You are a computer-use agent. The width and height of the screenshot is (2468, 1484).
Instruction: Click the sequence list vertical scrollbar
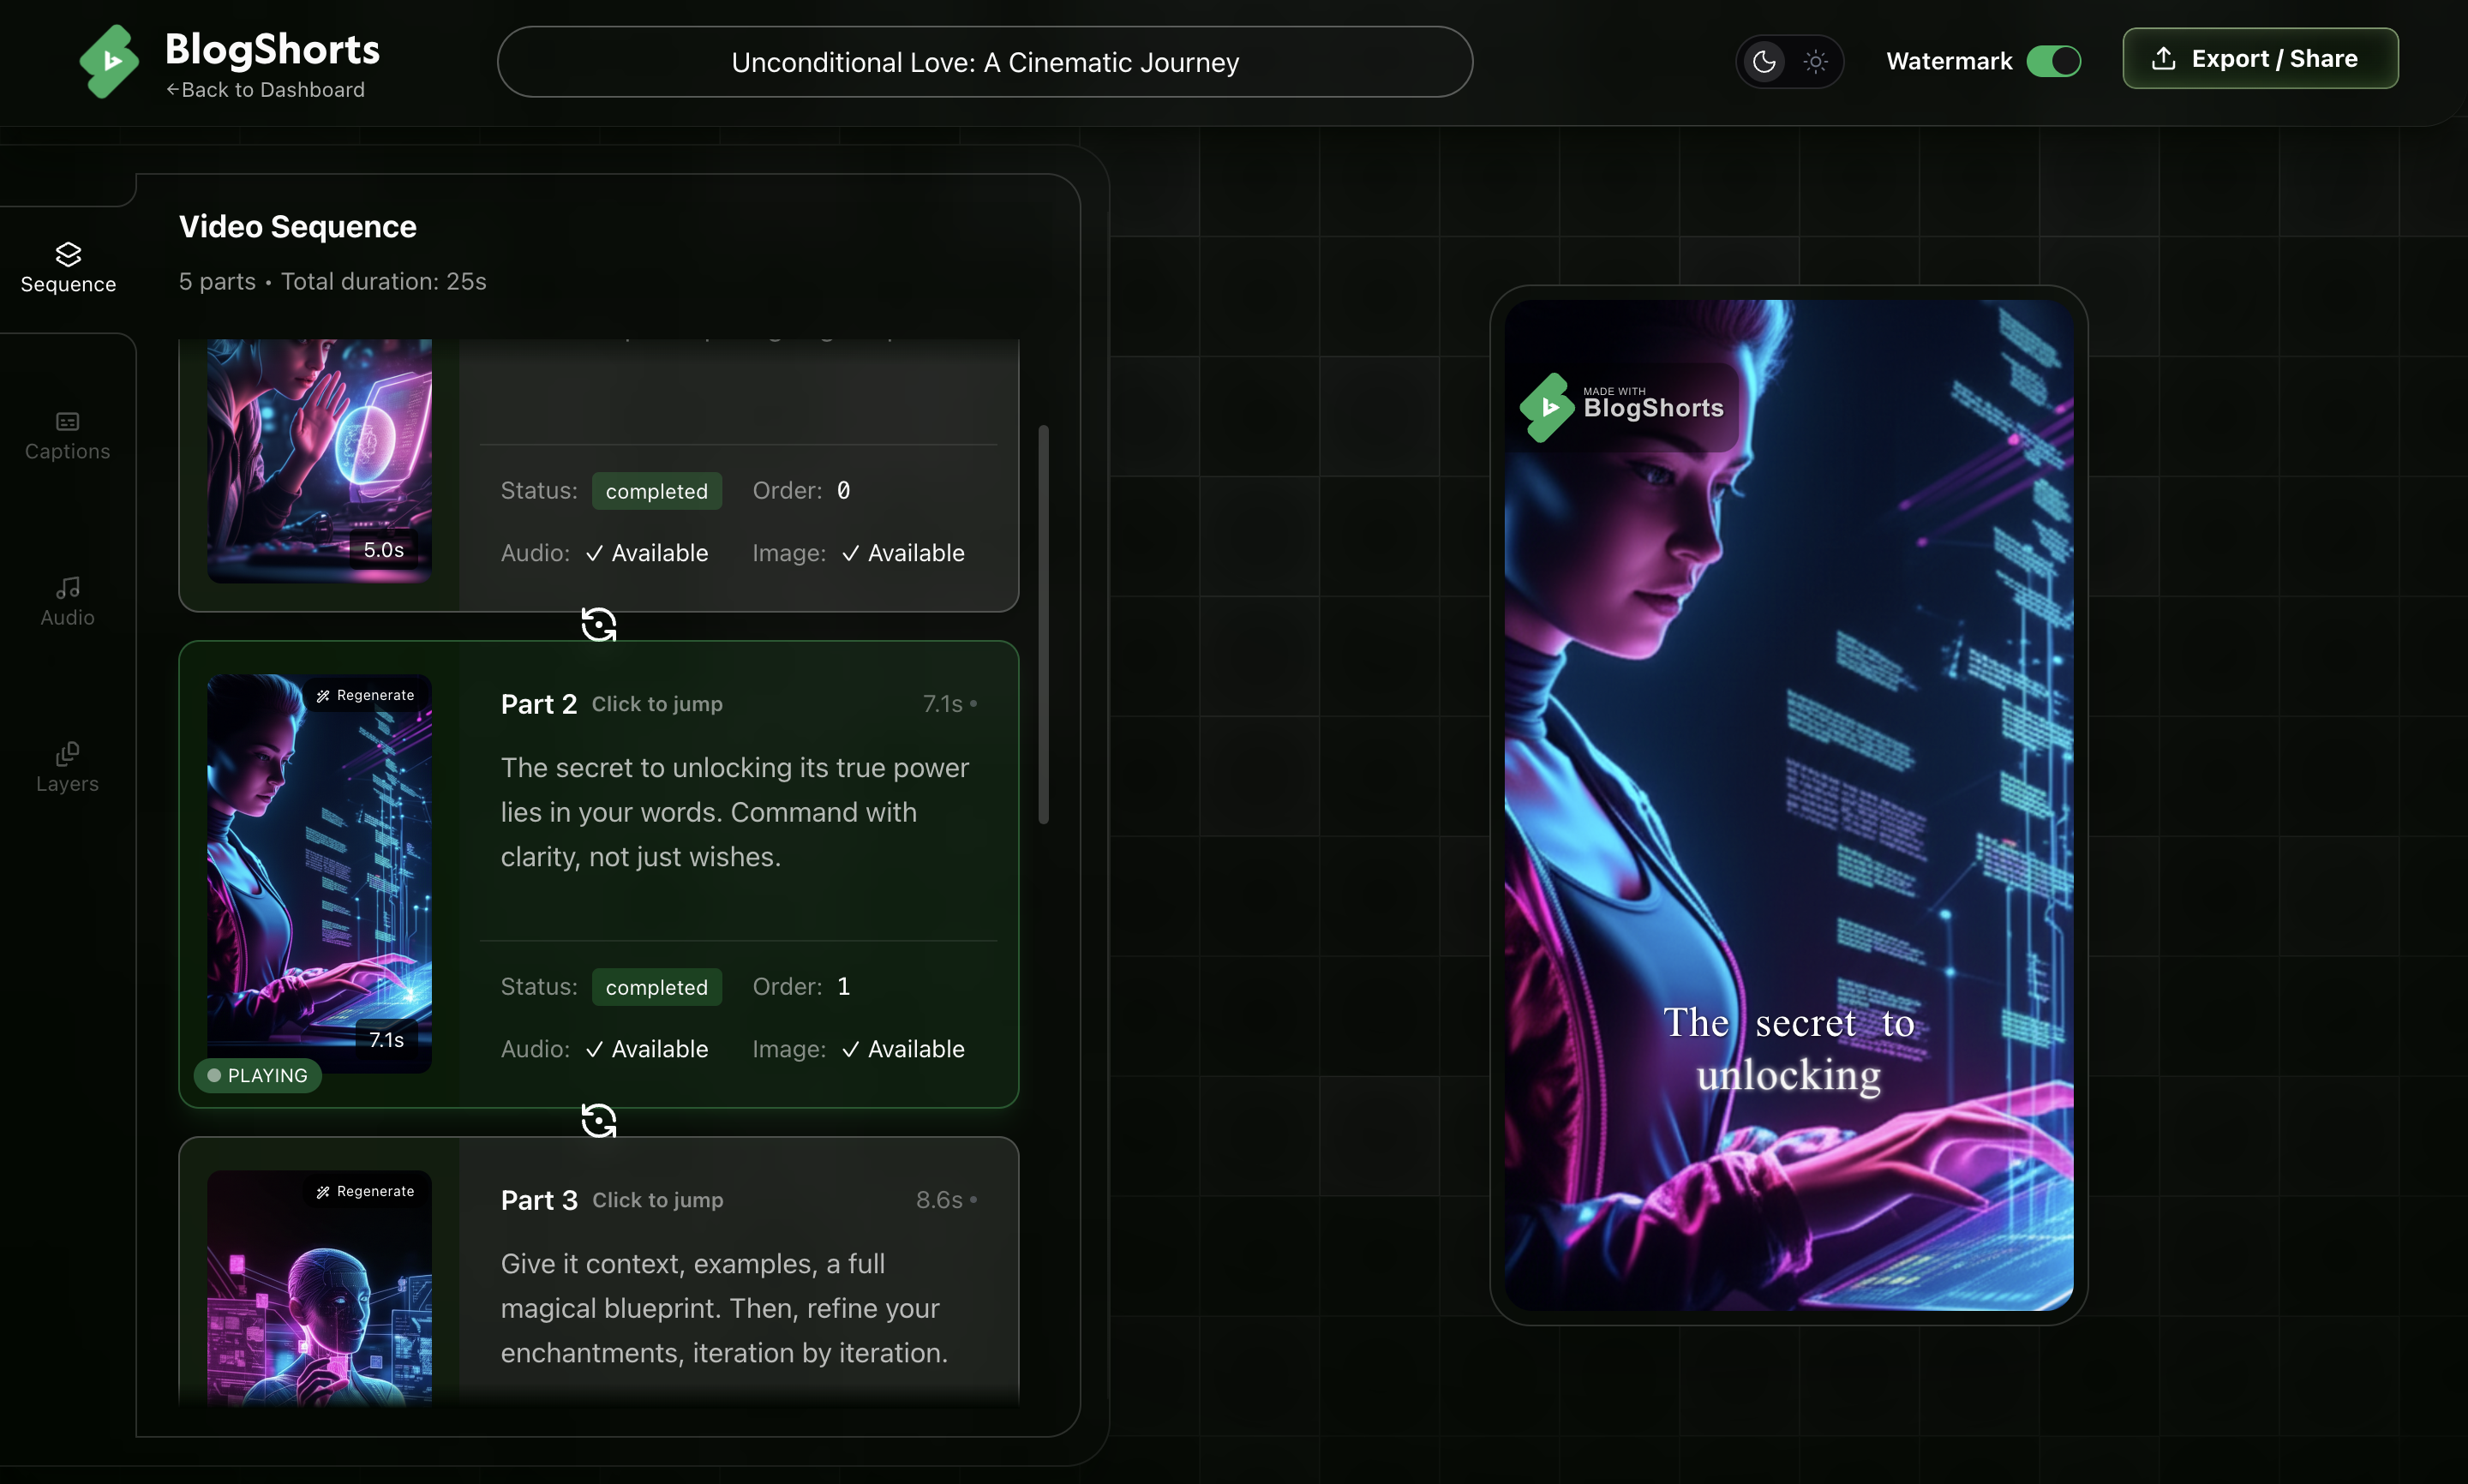1043,625
